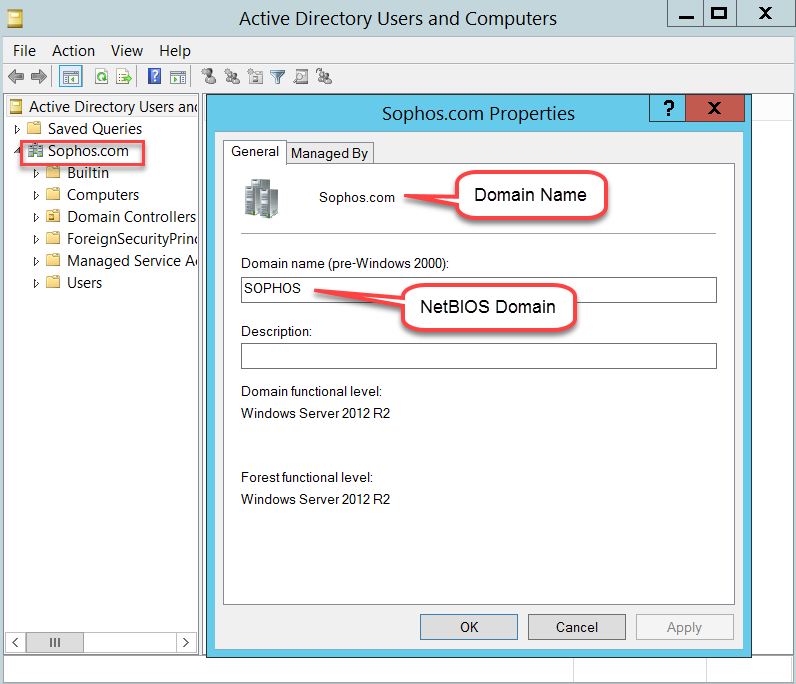Expand the Managed Service Accounts node
796x684 pixels.
pos(36,262)
